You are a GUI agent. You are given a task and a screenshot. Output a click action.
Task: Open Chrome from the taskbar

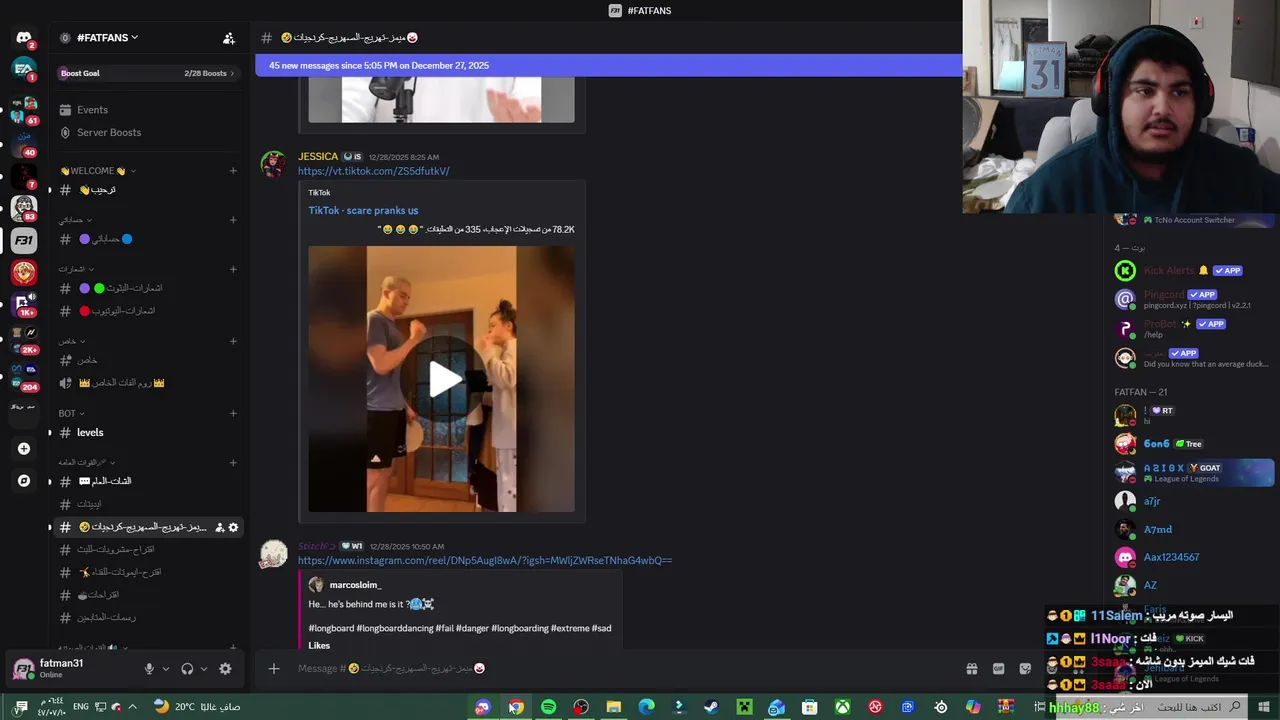coord(515,707)
